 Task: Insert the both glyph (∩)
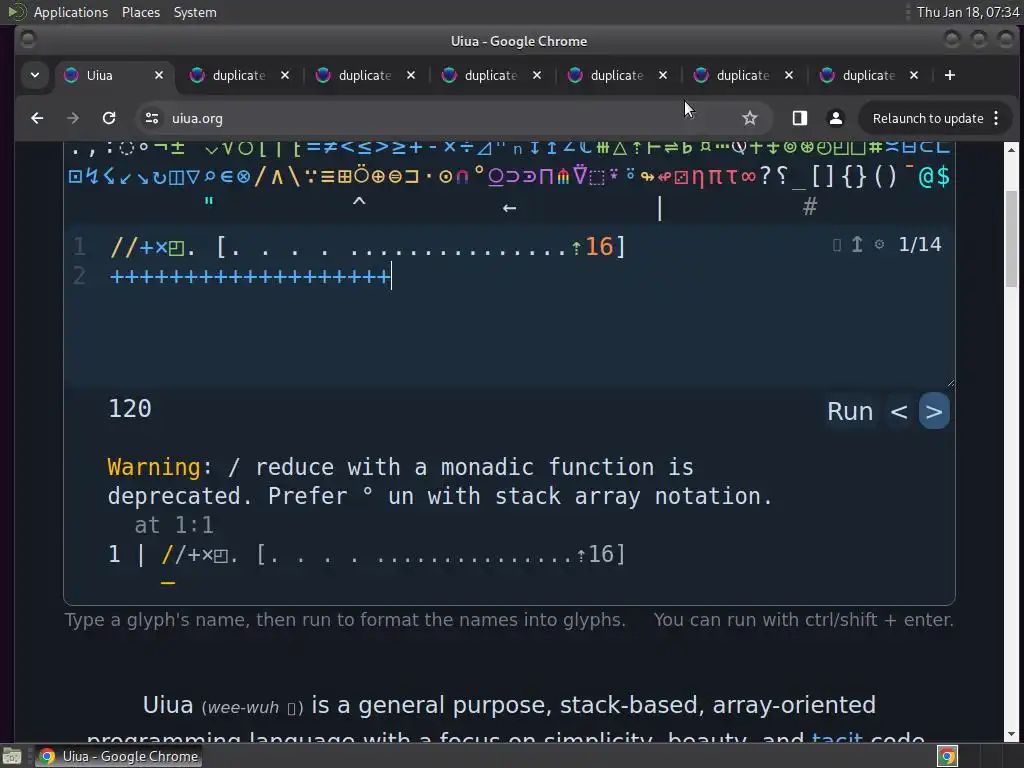point(462,176)
